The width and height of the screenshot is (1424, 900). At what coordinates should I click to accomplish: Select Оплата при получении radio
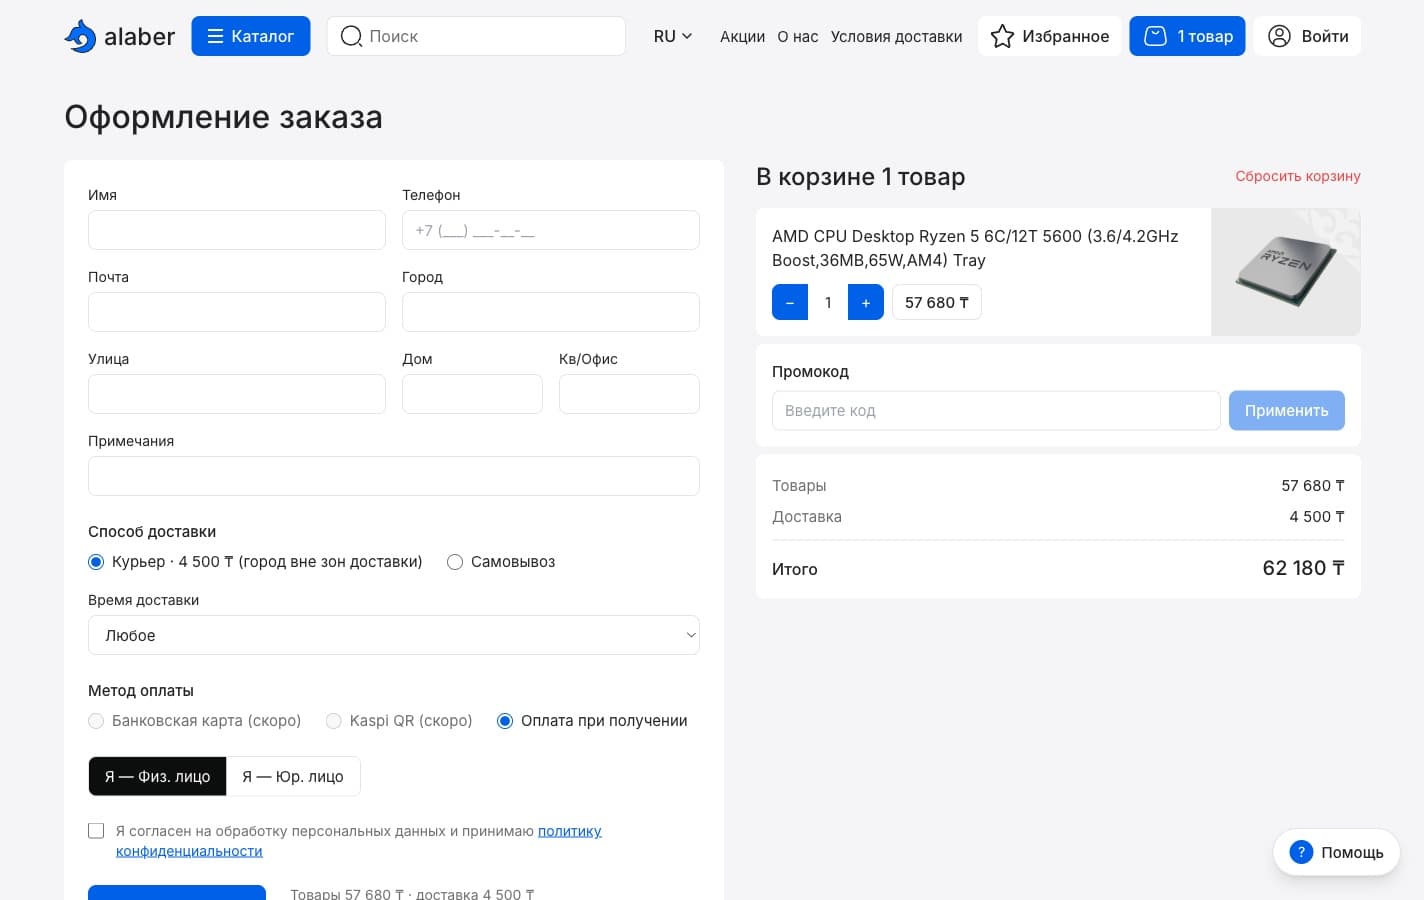point(505,721)
